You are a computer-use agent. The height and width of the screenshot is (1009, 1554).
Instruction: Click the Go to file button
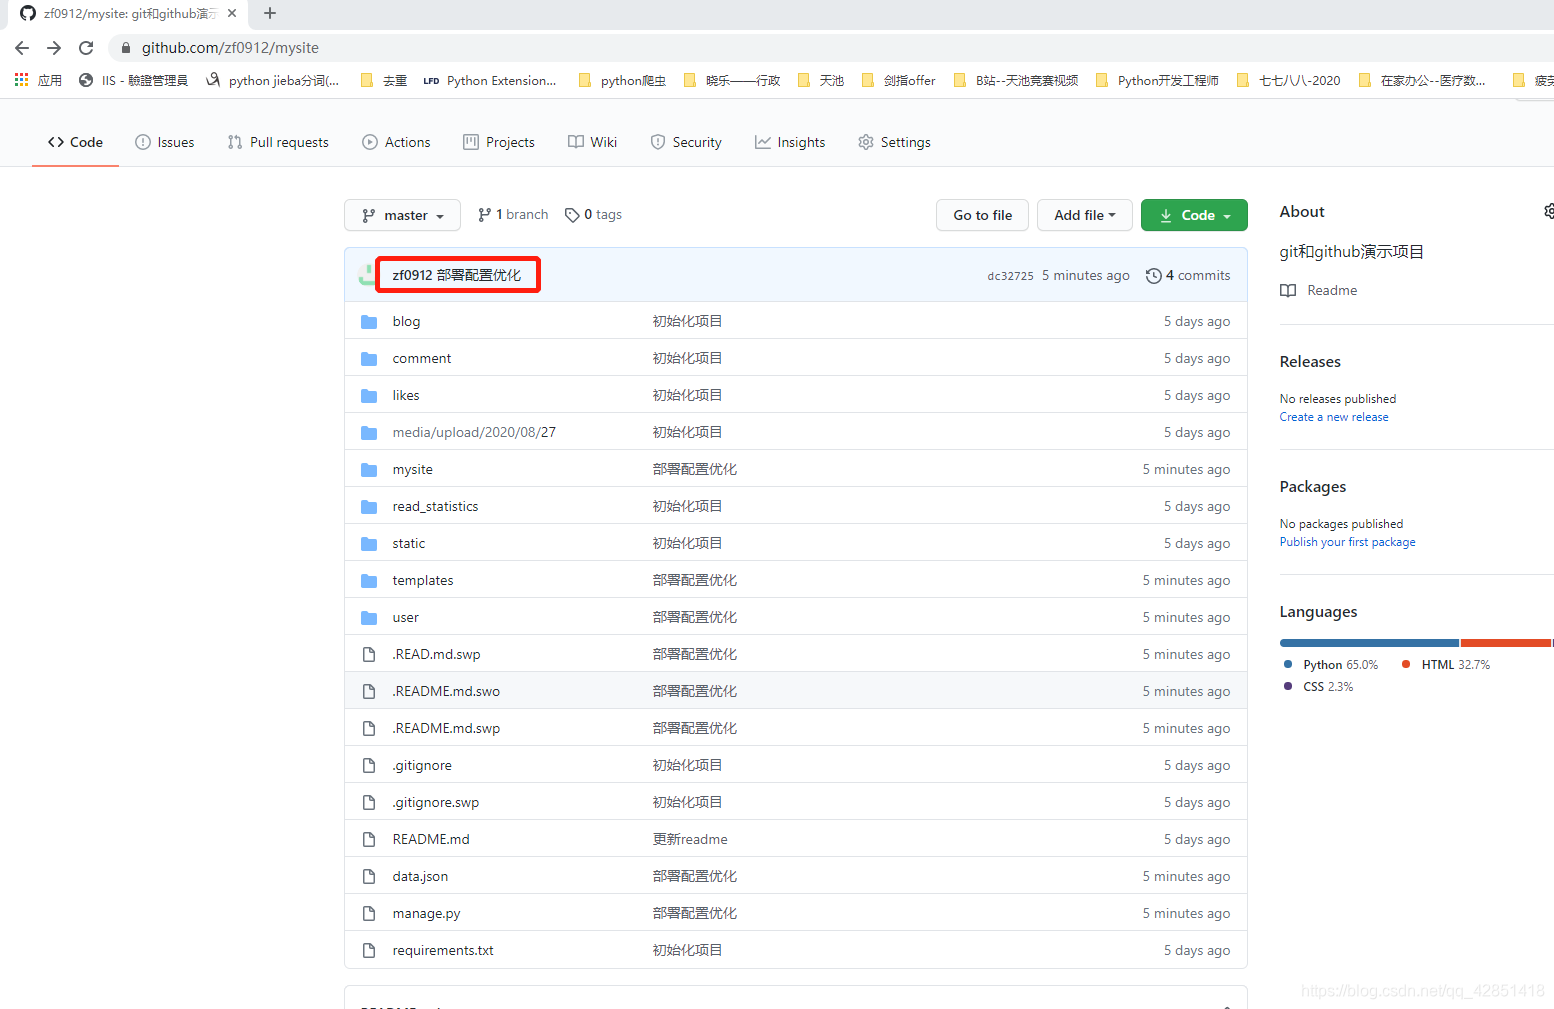[982, 215]
